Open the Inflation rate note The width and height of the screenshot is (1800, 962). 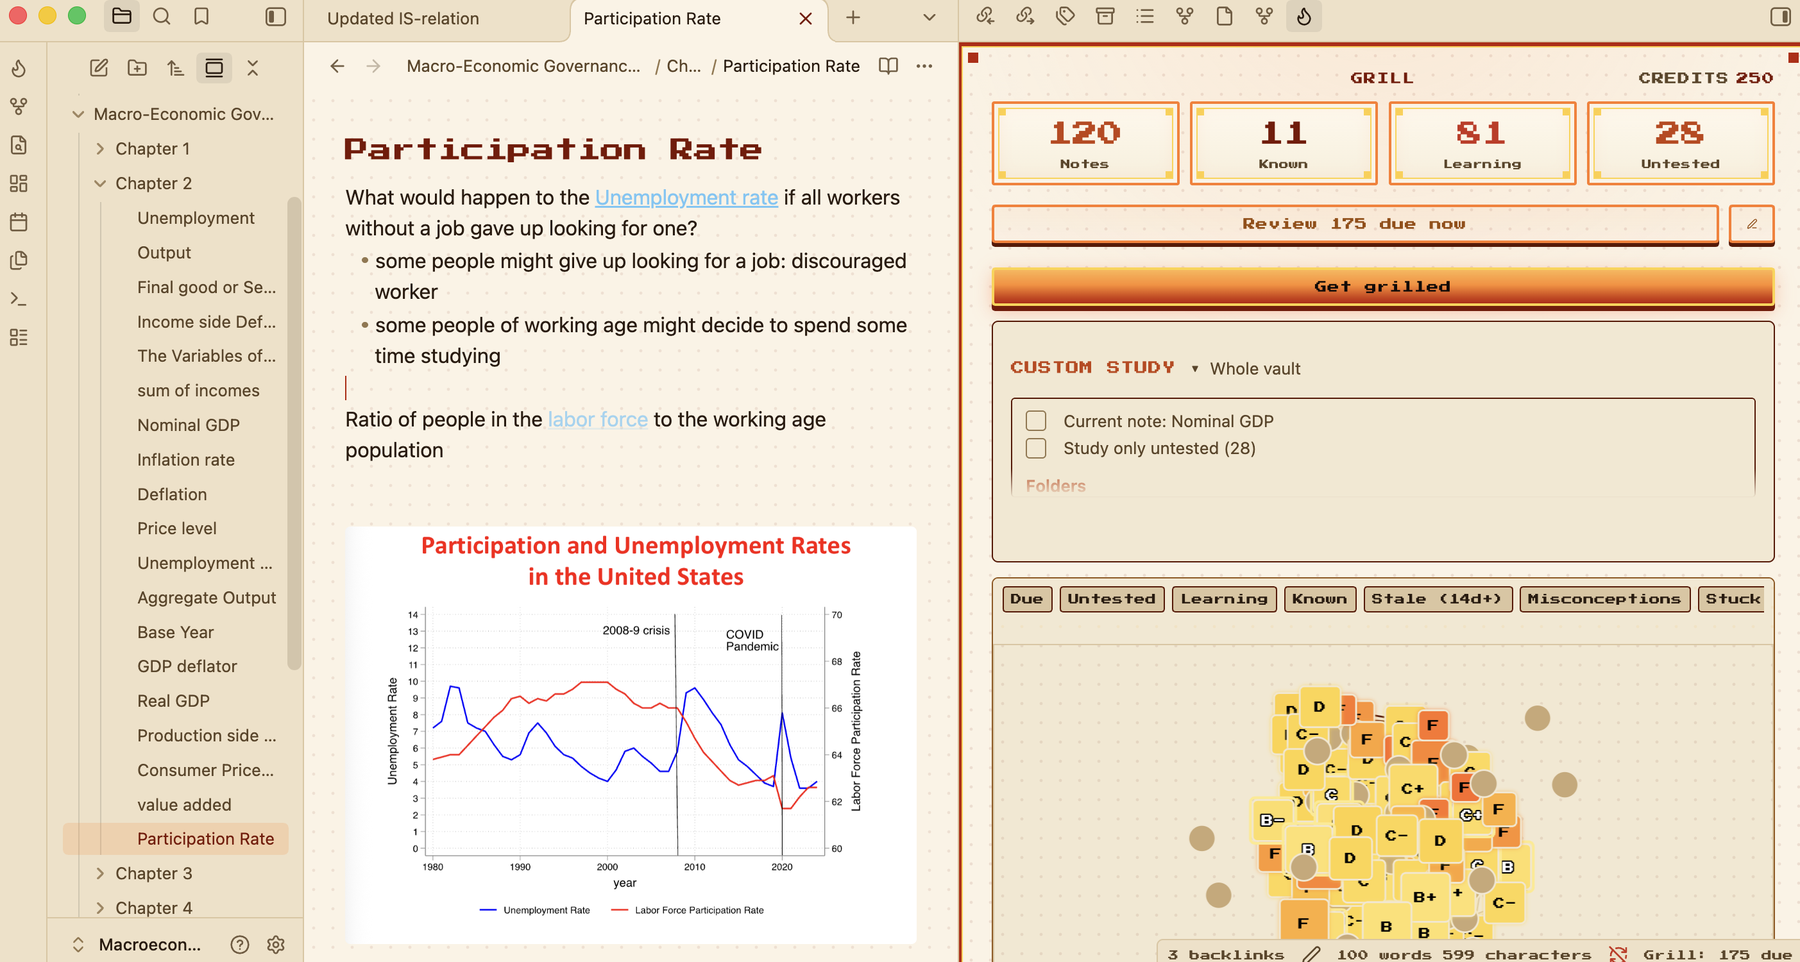[186, 460]
